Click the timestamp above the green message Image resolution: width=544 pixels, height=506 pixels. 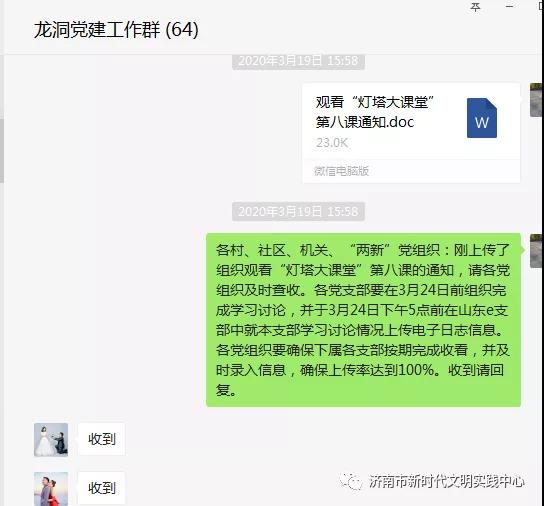298,211
